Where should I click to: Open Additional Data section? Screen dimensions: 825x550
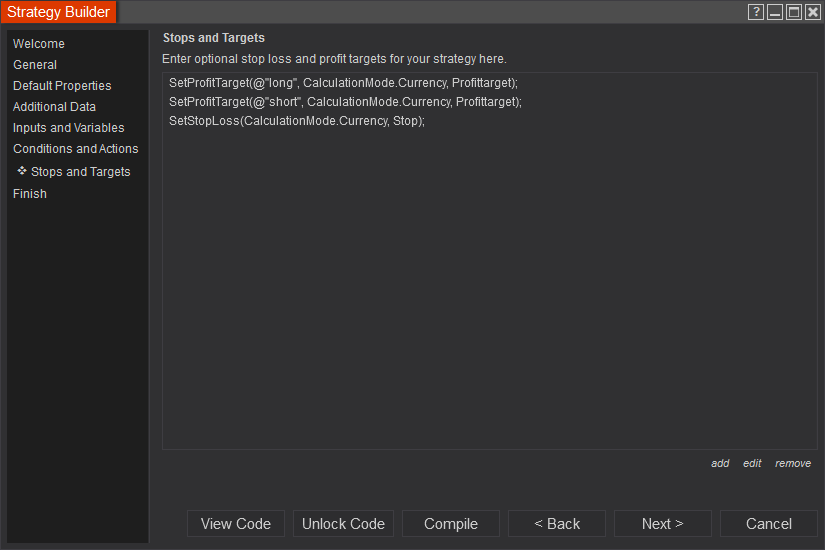pos(54,107)
